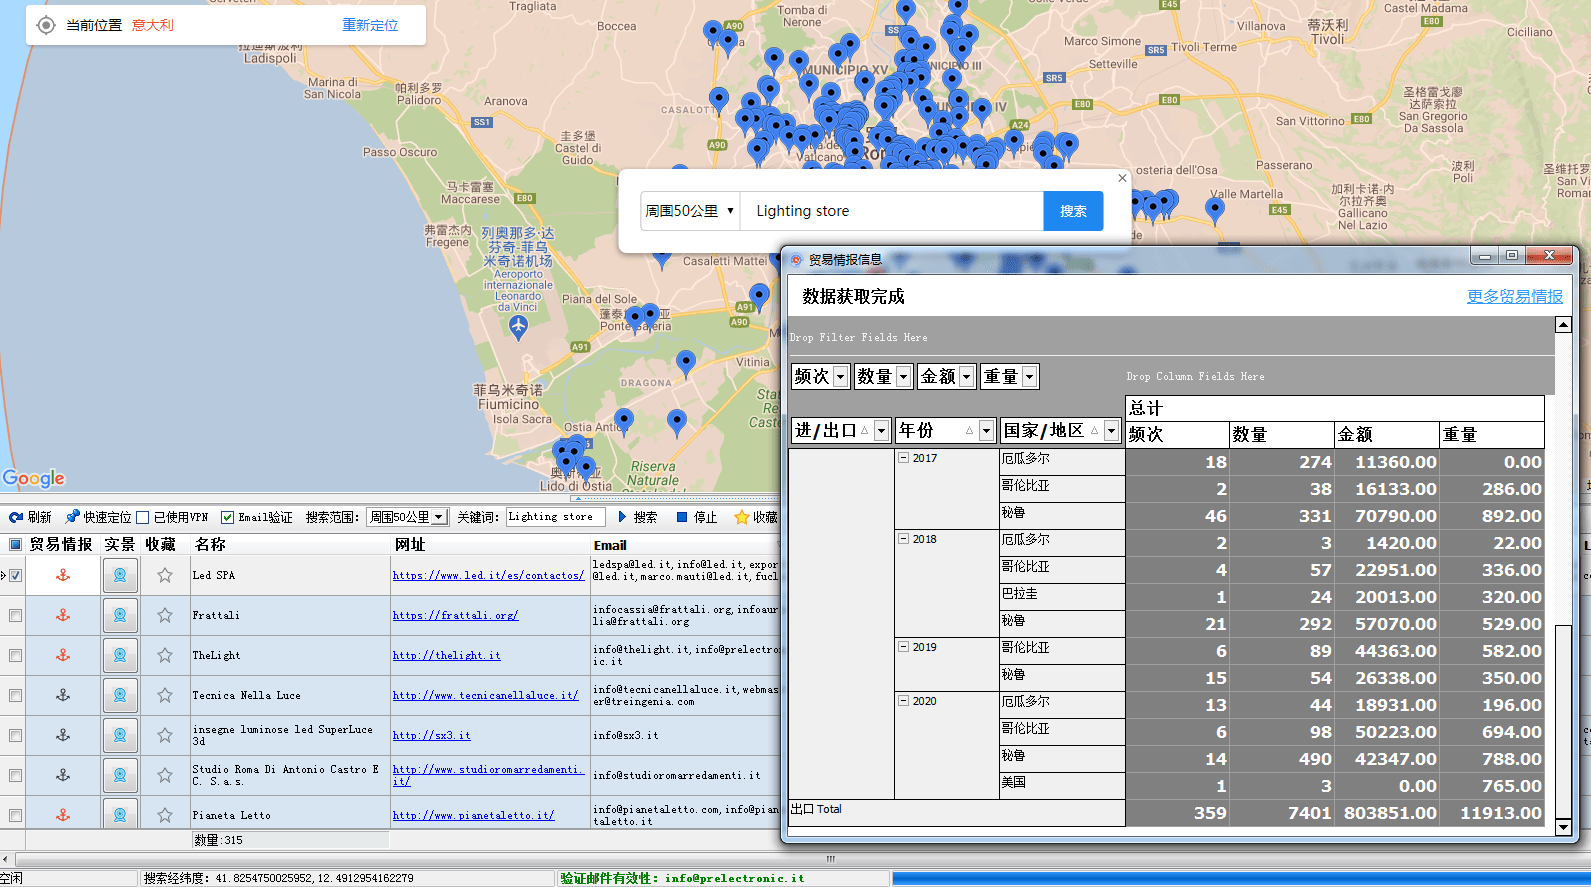This screenshot has width=1591, height=887.
Task: Open street view for insegne luminose led SuperLuce
Action: point(120,735)
